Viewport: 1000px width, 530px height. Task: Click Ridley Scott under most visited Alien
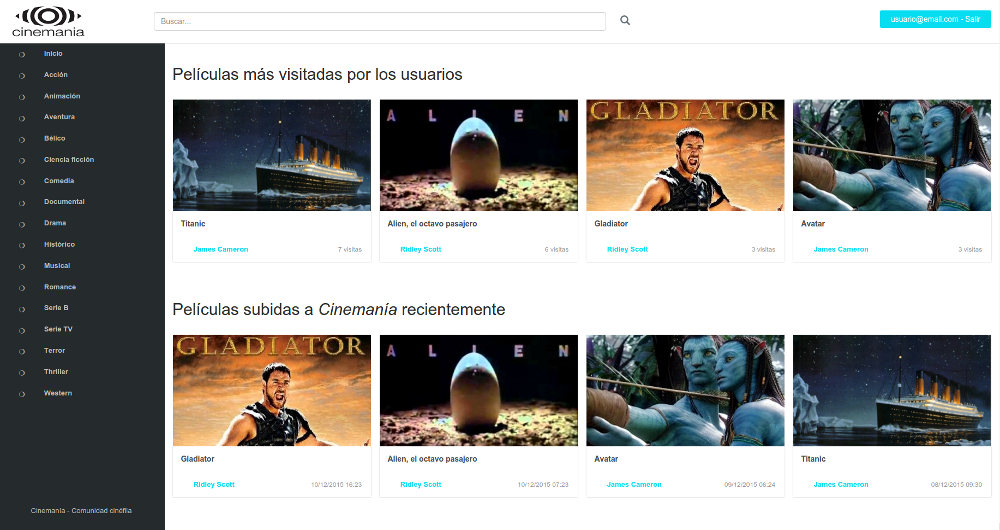[420, 249]
